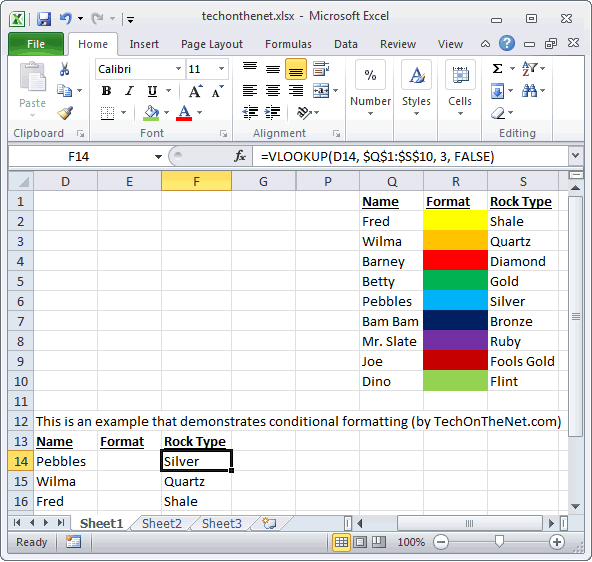Click the light blue Pebbles format cell
The width and height of the screenshot is (592, 562).
(455, 300)
